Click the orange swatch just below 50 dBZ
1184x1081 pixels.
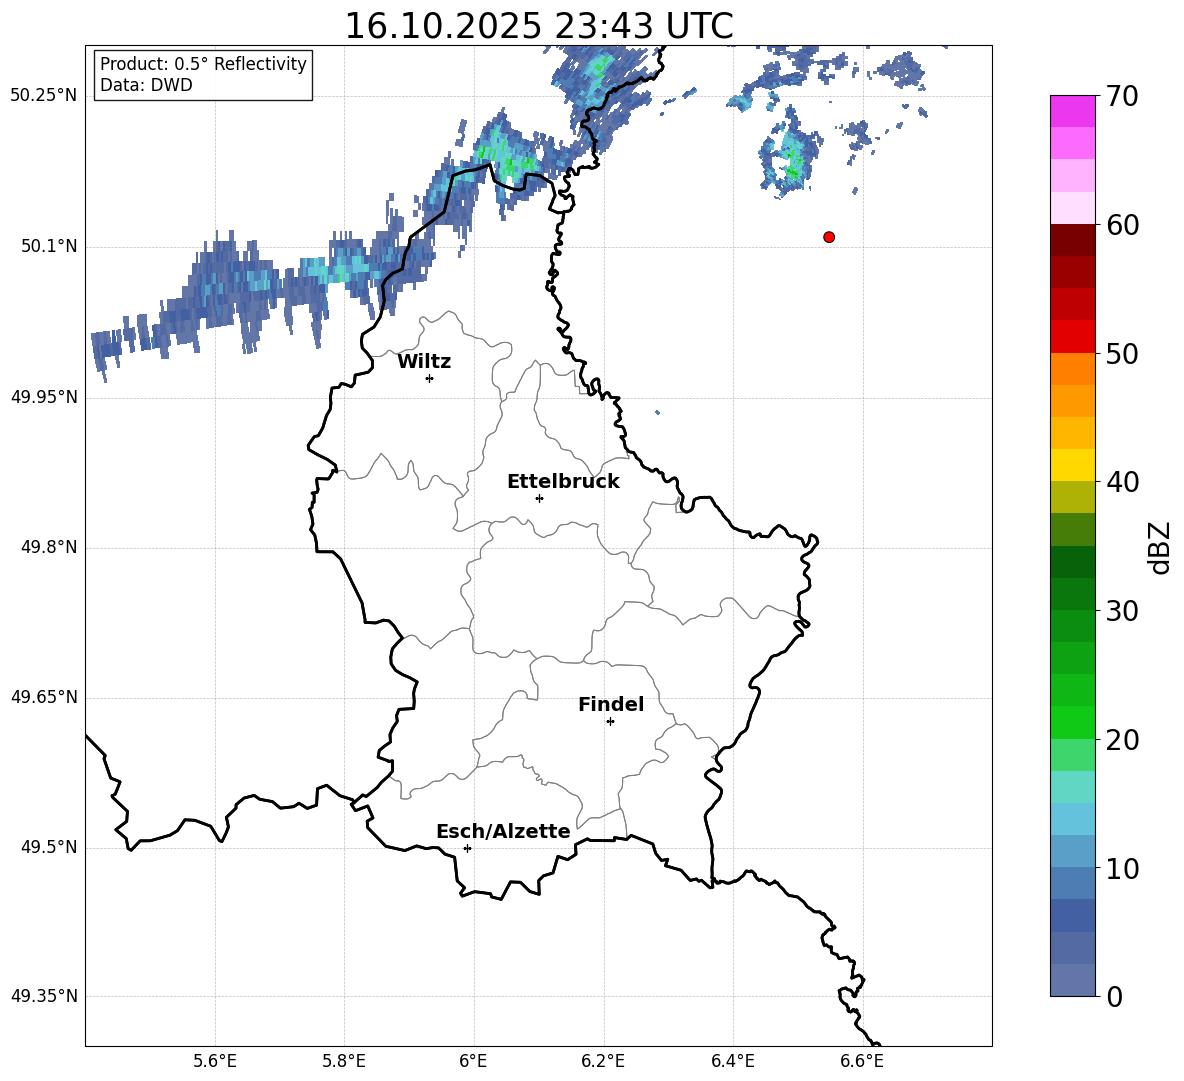[x=1072, y=369]
